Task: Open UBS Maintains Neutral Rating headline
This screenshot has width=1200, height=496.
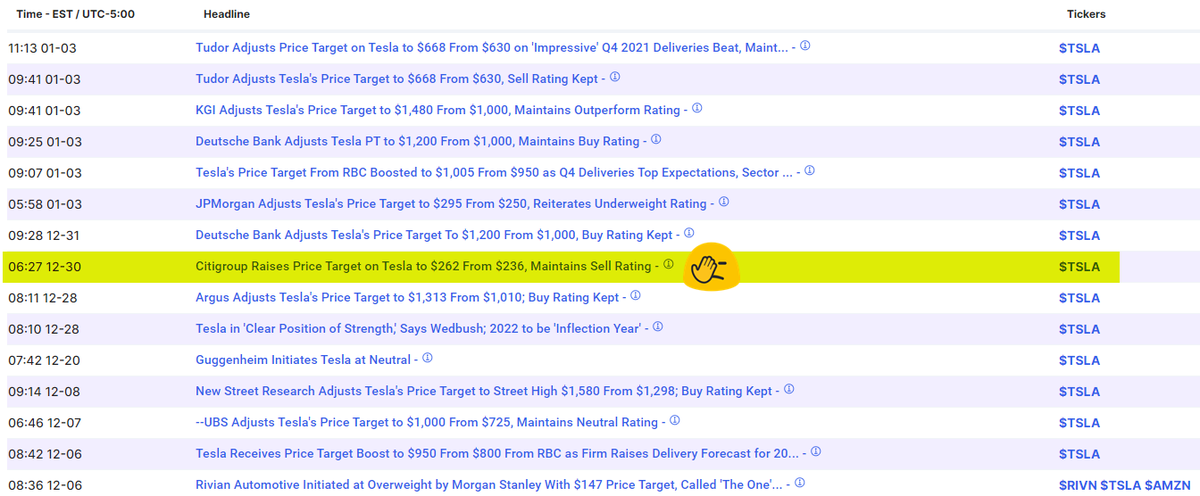Action: pyautogui.click(x=427, y=422)
